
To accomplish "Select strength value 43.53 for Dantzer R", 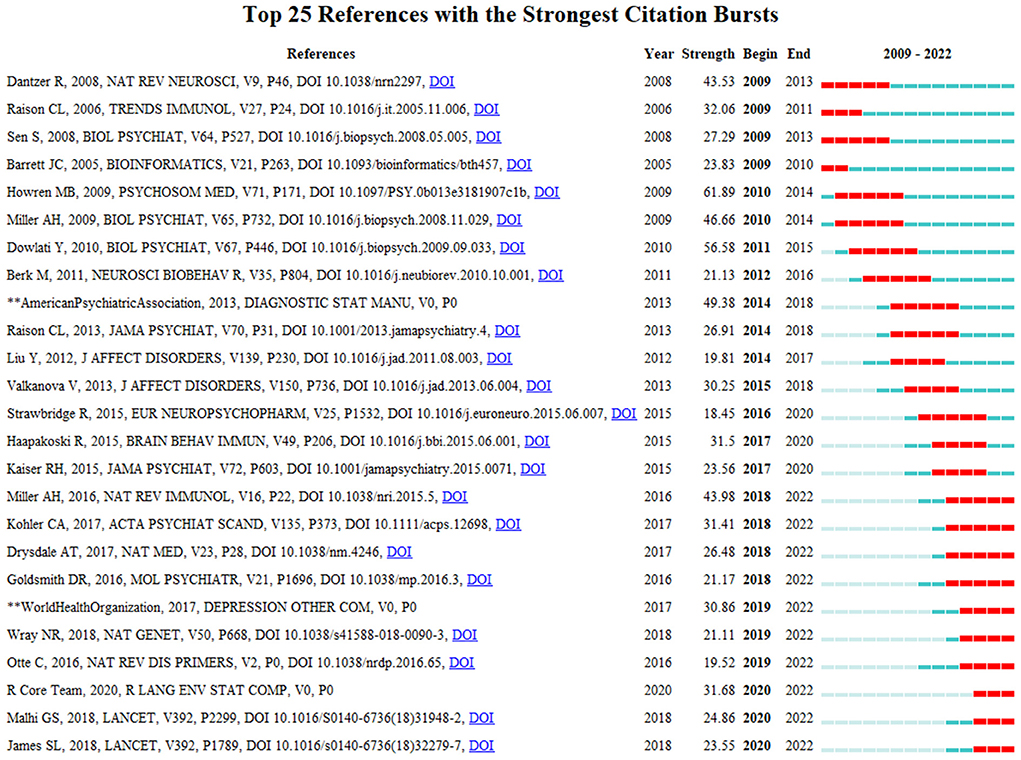I will point(719,81).
